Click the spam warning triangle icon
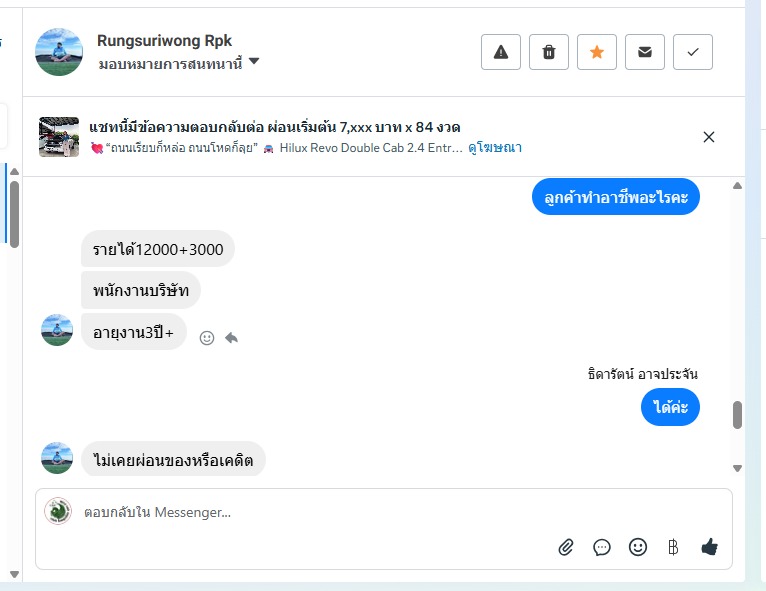 pyautogui.click(x=501, y=52)
